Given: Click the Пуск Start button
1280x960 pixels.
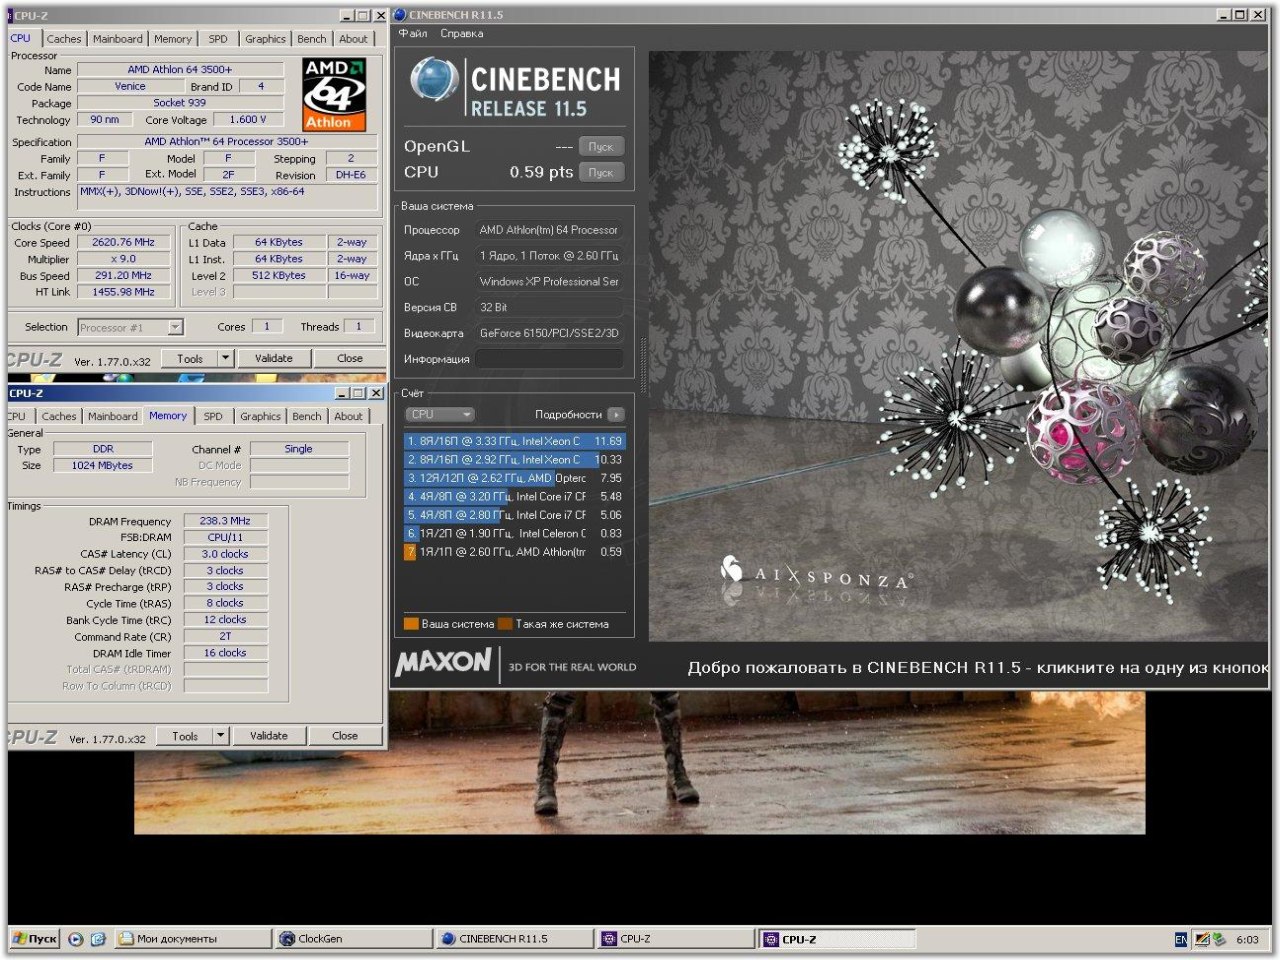Looking at the screenshot, I should click(x=35, y=939).
